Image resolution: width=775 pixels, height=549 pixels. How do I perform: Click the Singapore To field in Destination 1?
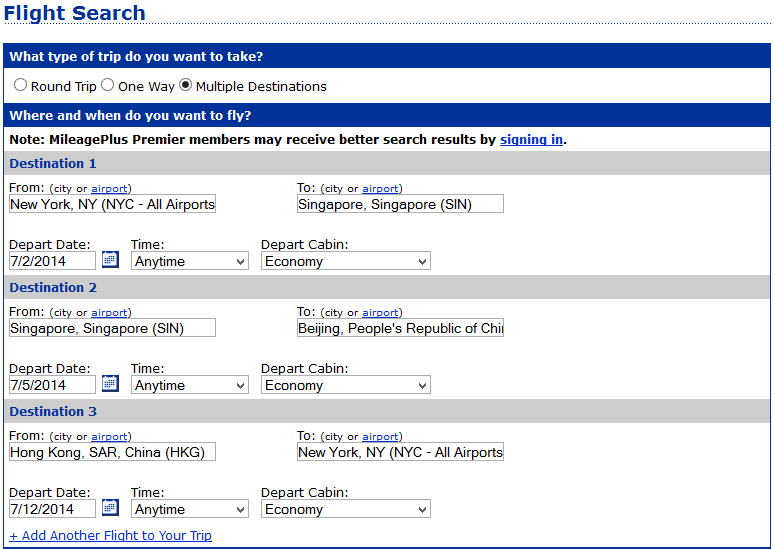[400, 204]
